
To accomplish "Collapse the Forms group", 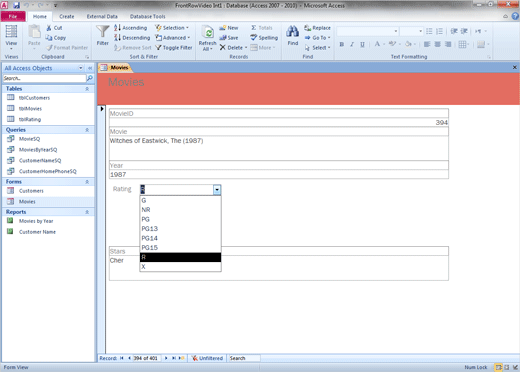I will click(87, 182).
